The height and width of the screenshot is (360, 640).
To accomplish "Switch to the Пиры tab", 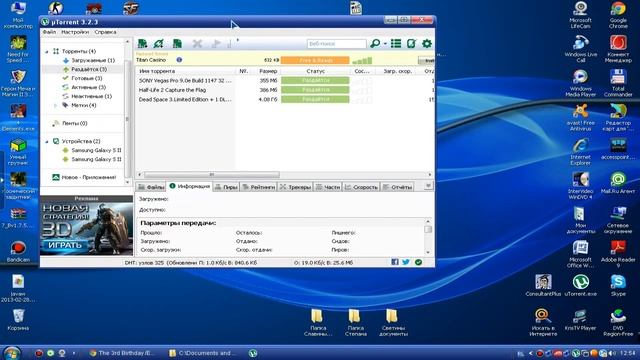I will 226,187.
